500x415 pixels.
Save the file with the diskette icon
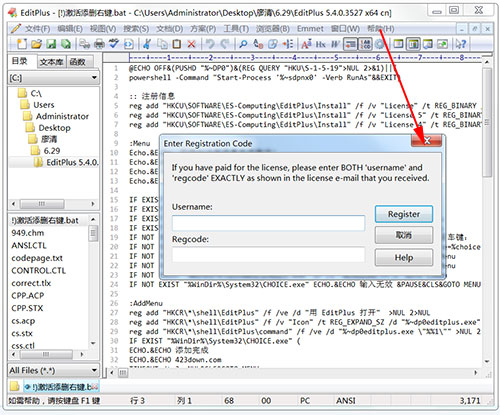[51, 44]
